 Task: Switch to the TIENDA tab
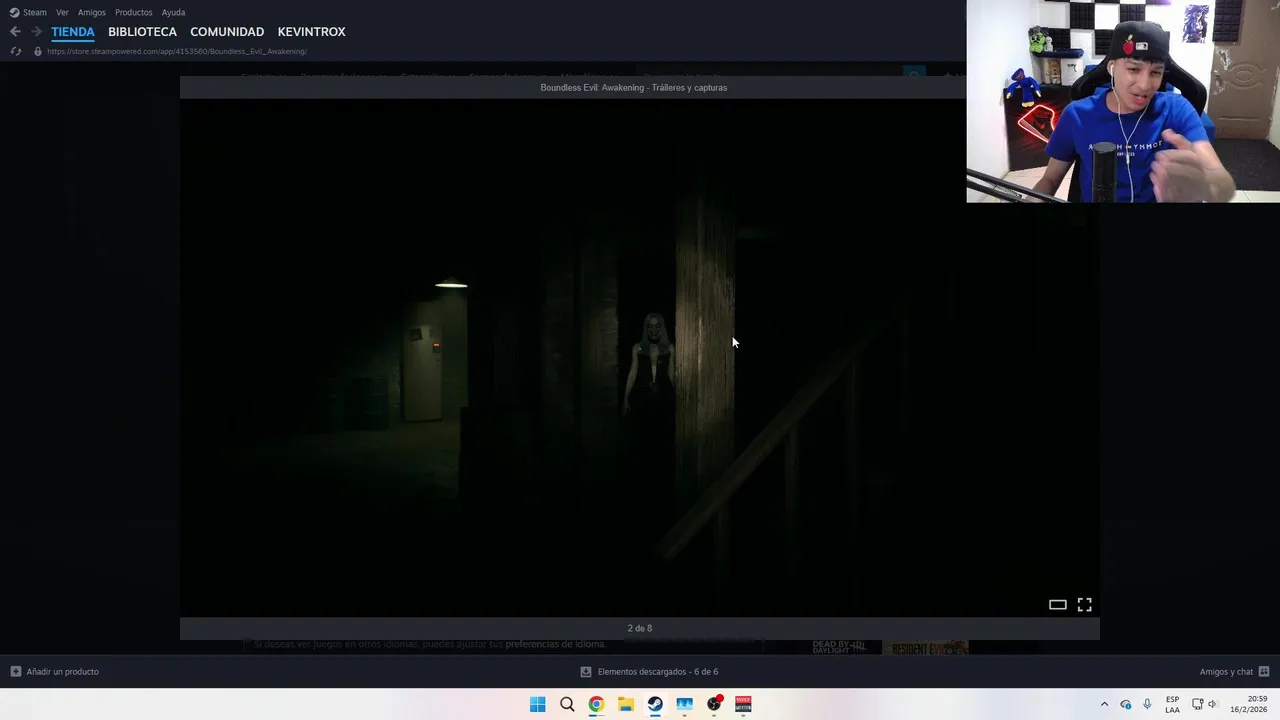click(x=73, y=32)
